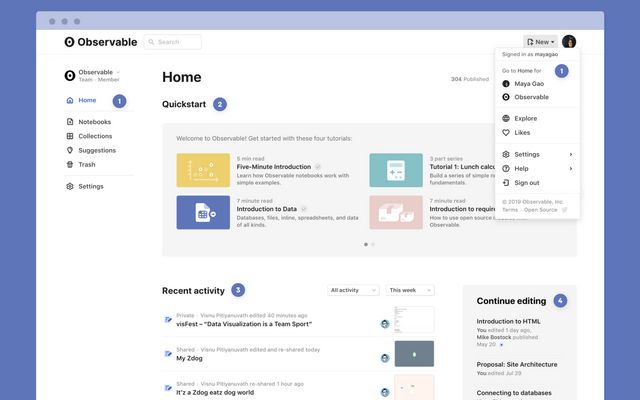This screenshot has width=640, height=400.
Task: Click the 304 Published count
Action: [x=470, y=79]
